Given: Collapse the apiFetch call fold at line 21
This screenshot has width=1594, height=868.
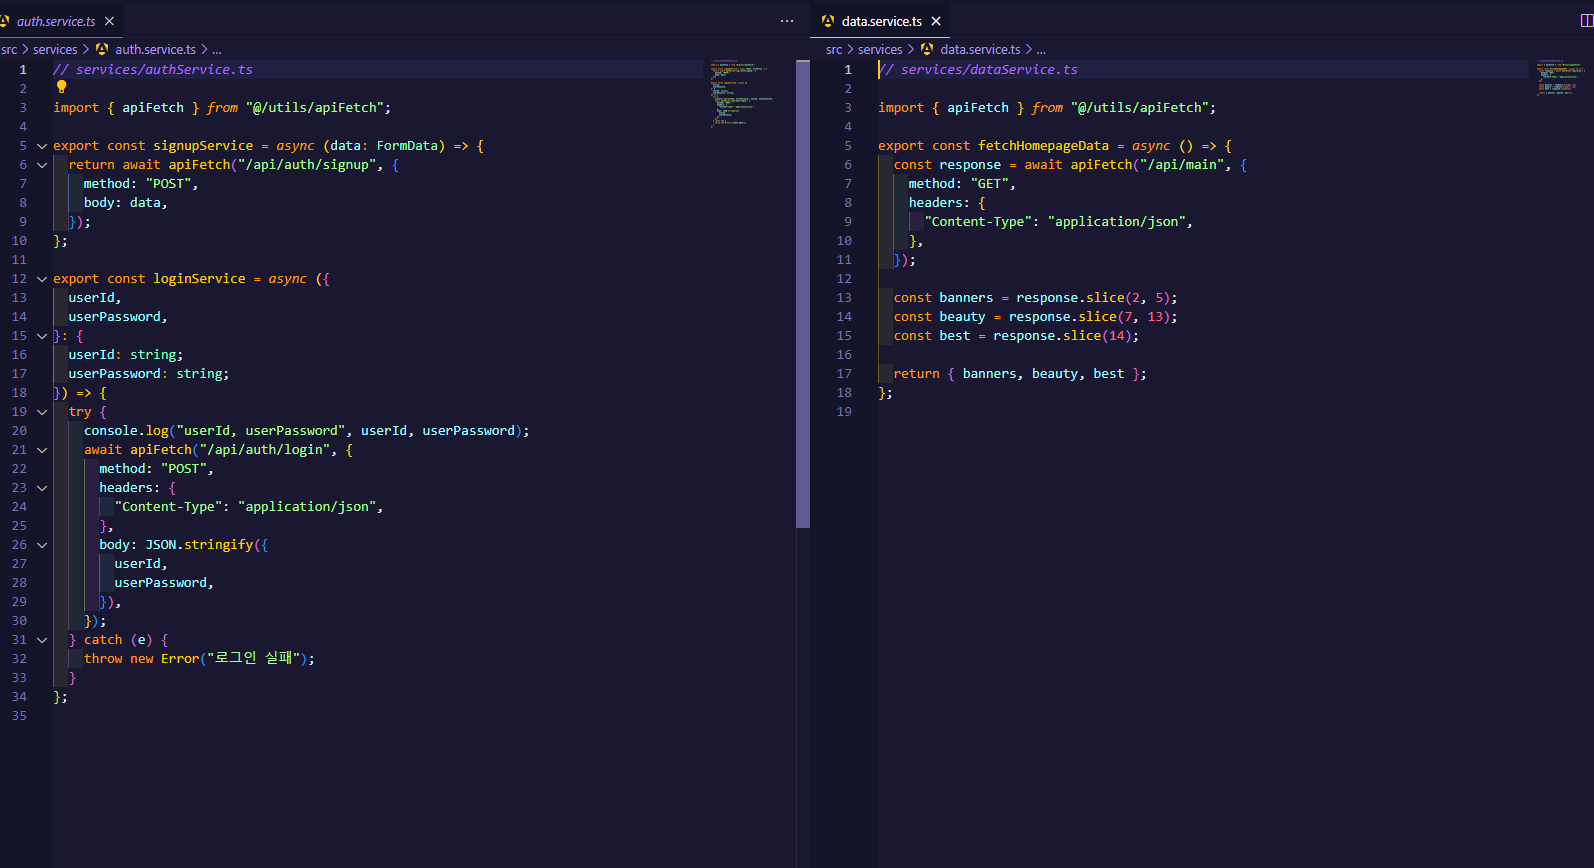Looking at the screenshot, I should pos(42,450).
